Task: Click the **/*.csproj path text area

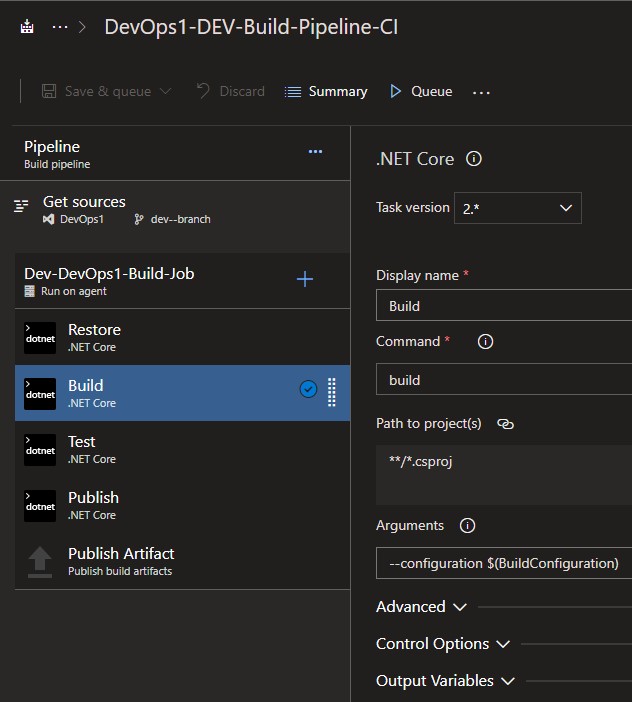Action: [x=504, y=475]
